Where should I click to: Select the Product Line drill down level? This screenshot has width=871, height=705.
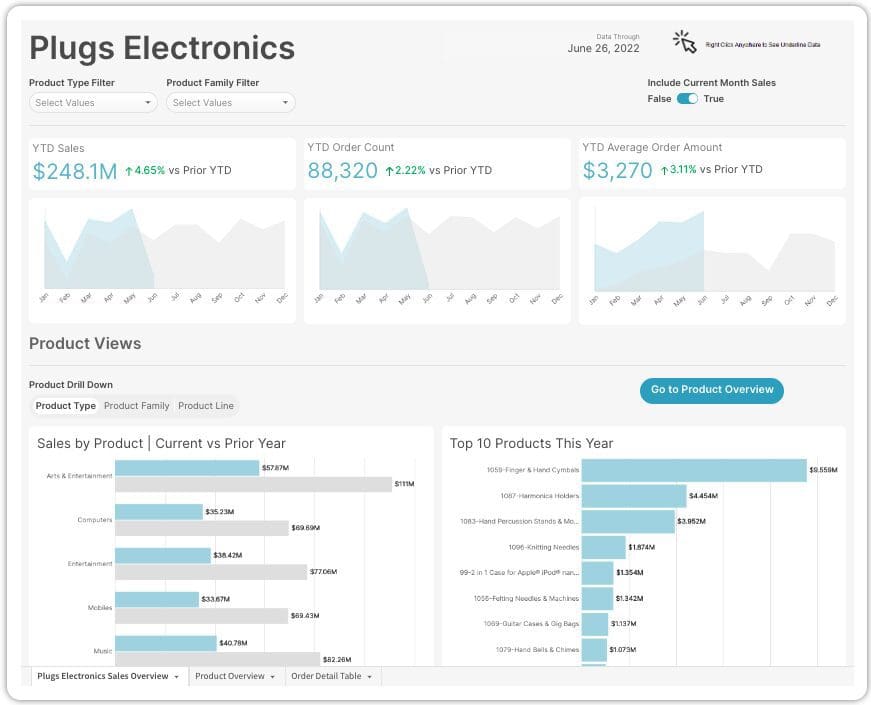pyautogui.click(x=205, y=406)
